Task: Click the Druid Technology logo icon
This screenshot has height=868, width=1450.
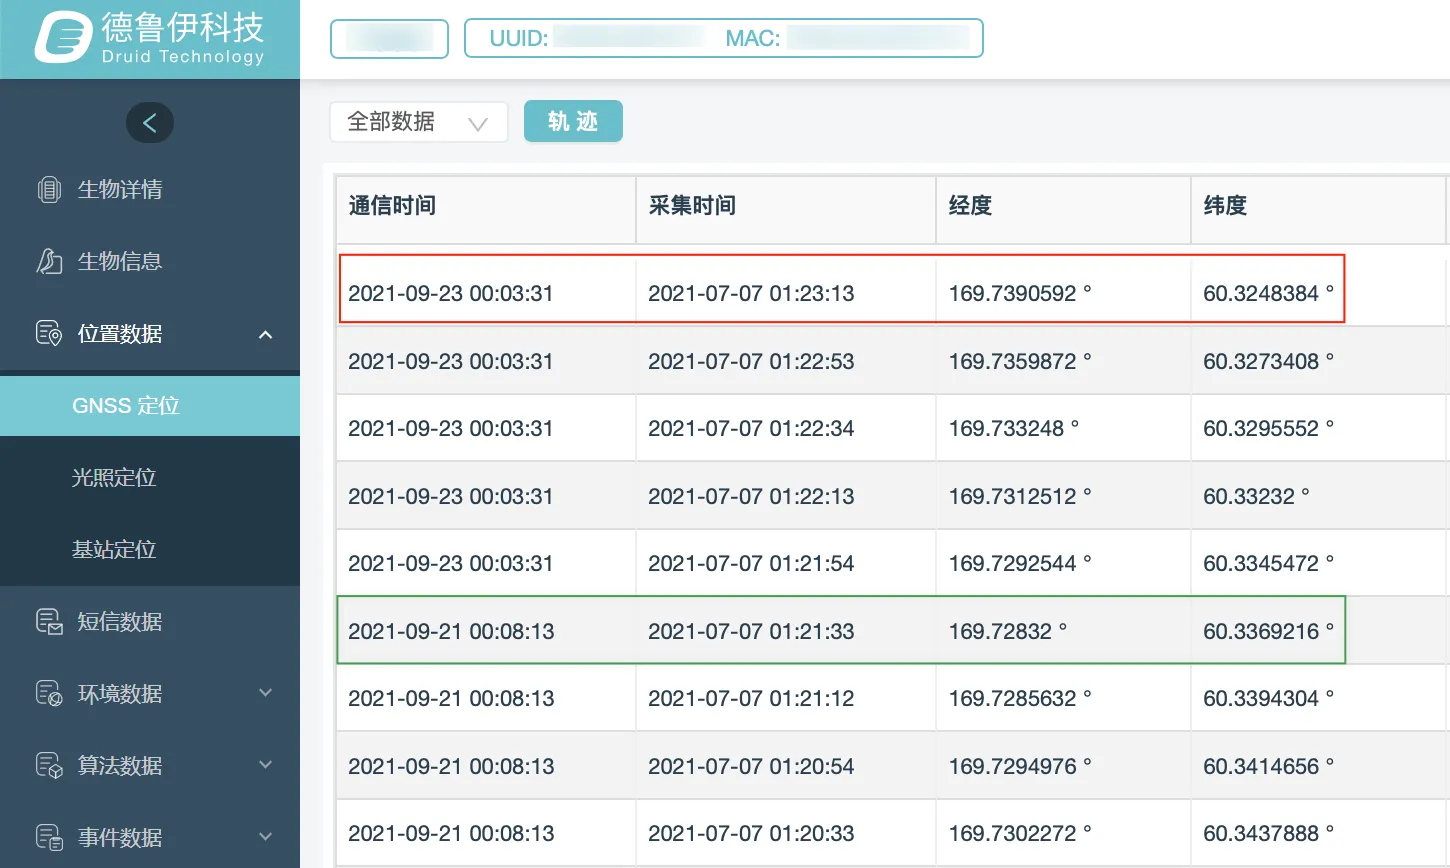Action: click(x=64, y=38)
